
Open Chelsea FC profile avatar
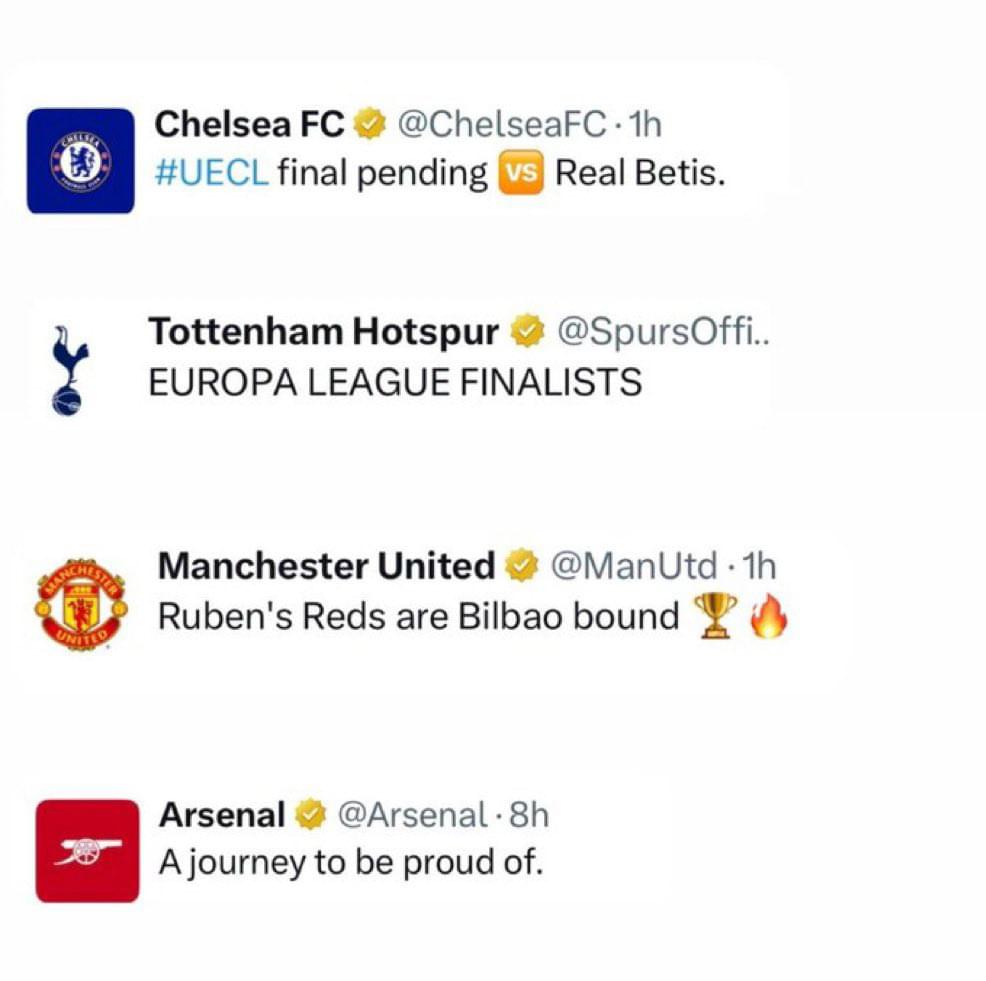pos(80,161)
